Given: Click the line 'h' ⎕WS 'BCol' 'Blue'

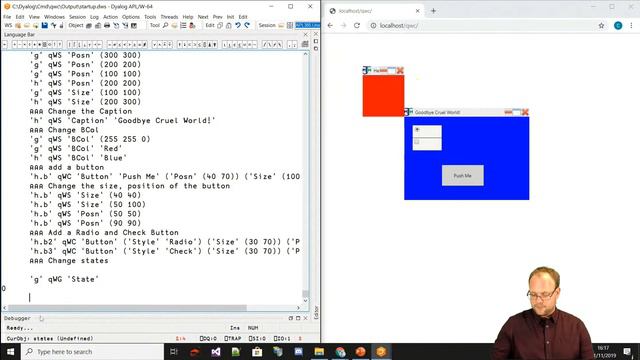Looking at the screenshot, I should click(x=78, y=158).
